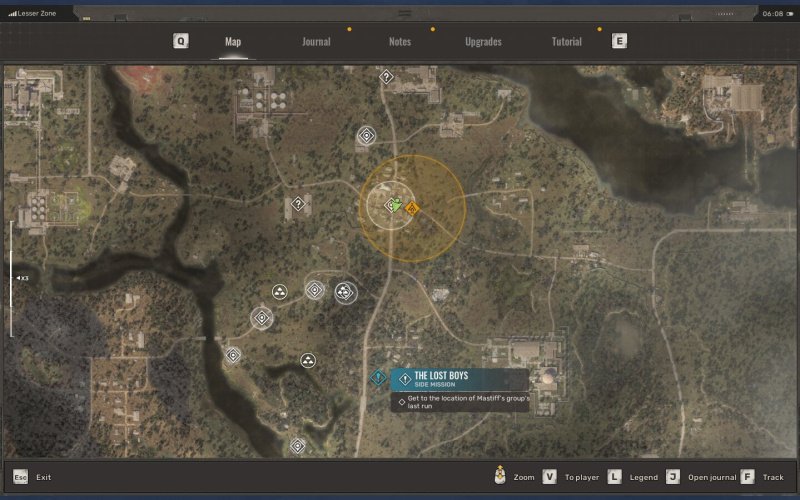The width and height of the screenshot is (800, 500).
Task: Open the Tutorial tab
Action: [566, 42]
